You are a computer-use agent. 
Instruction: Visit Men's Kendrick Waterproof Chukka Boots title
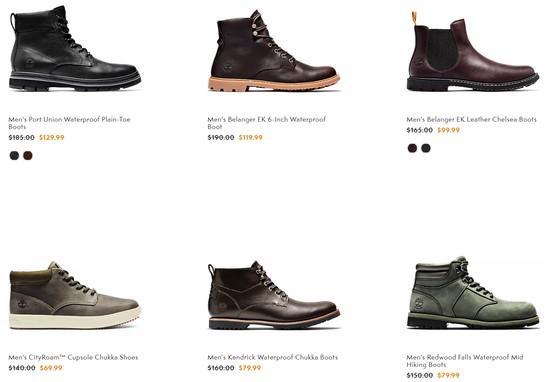coord(273,357)
